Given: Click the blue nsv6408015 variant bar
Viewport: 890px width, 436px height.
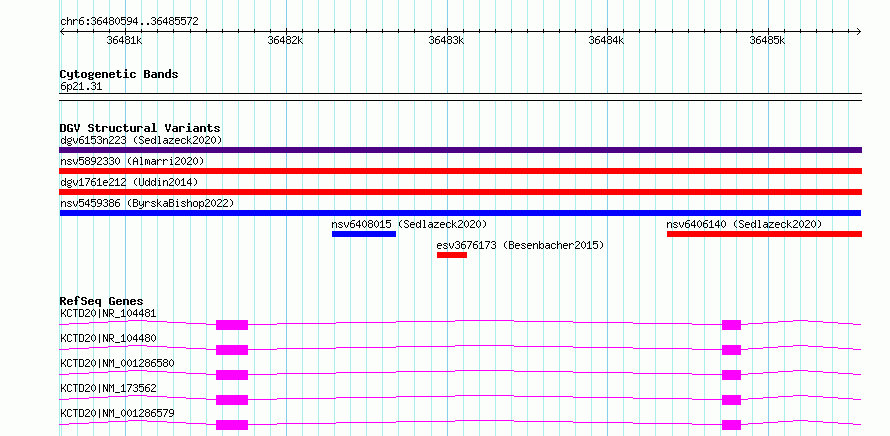Looking at the screenshot, I should click(x=364, y=234).
